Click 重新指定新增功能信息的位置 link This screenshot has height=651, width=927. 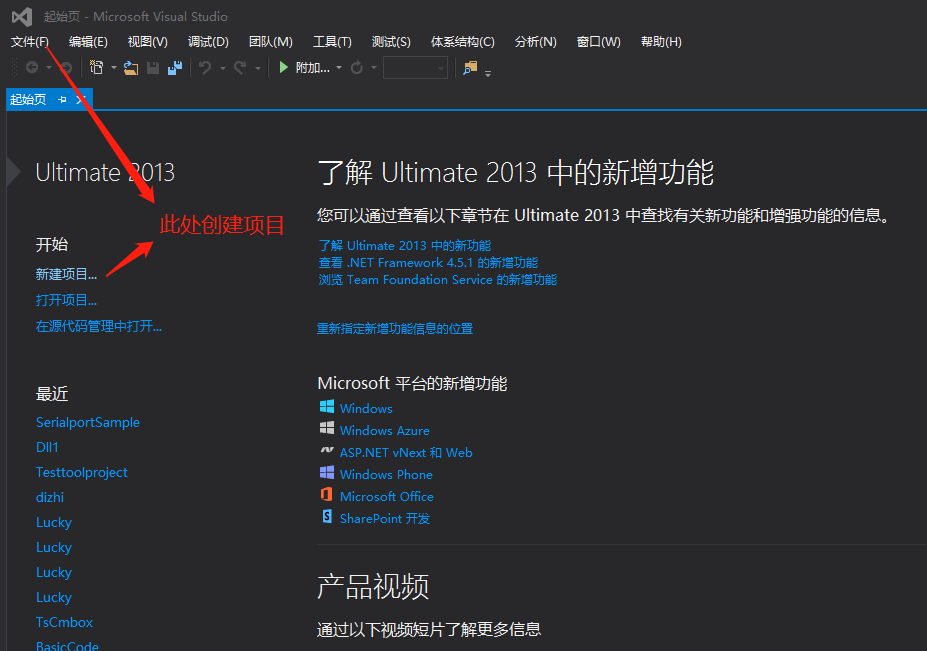(395, 329)
